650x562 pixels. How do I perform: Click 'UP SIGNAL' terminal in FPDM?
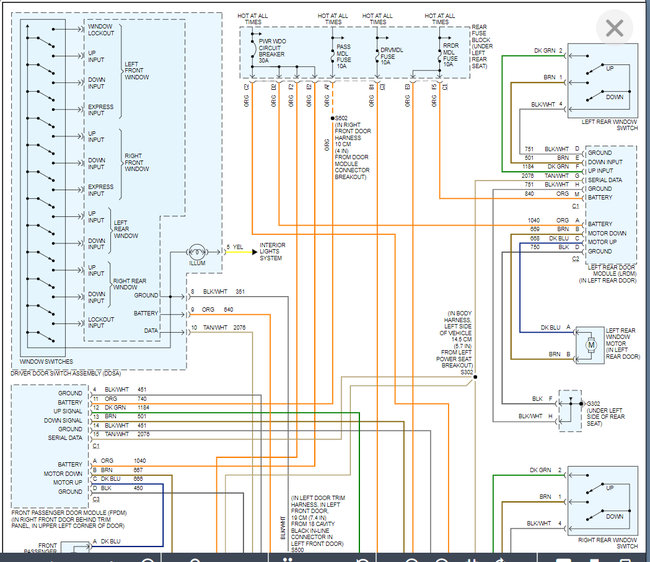point(68,411)
